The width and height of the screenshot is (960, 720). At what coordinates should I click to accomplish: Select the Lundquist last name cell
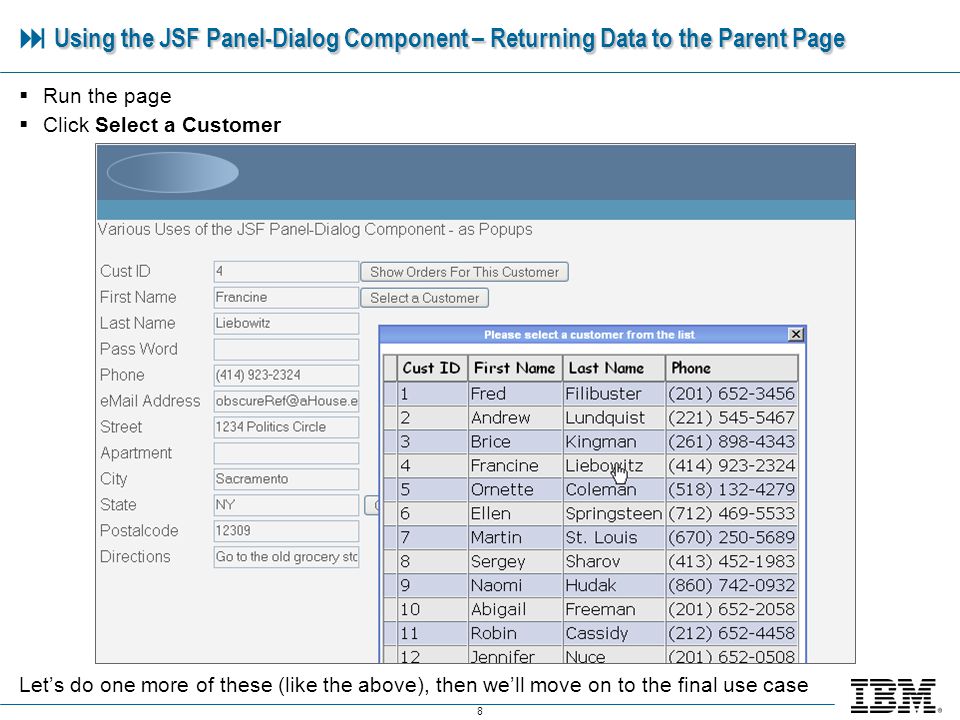point(613,418)
